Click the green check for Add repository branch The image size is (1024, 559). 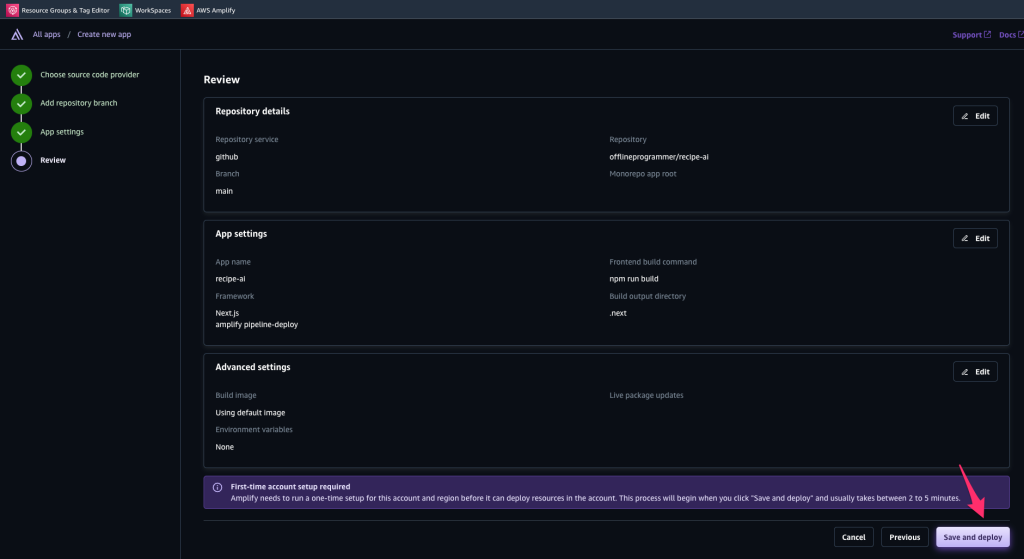click(22, 103)
